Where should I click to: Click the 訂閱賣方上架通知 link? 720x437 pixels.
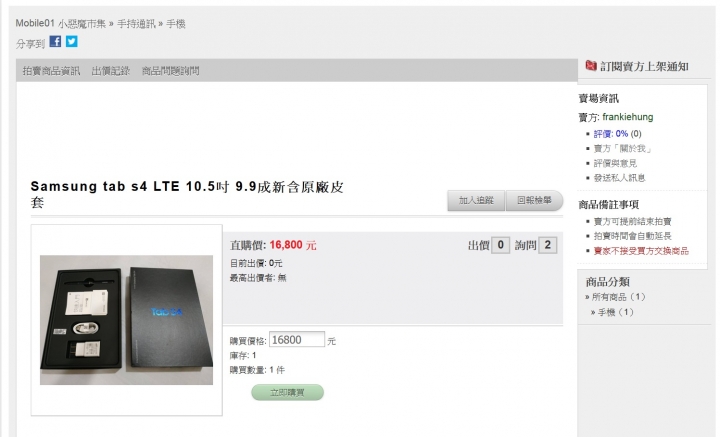[x=644, y=66]
